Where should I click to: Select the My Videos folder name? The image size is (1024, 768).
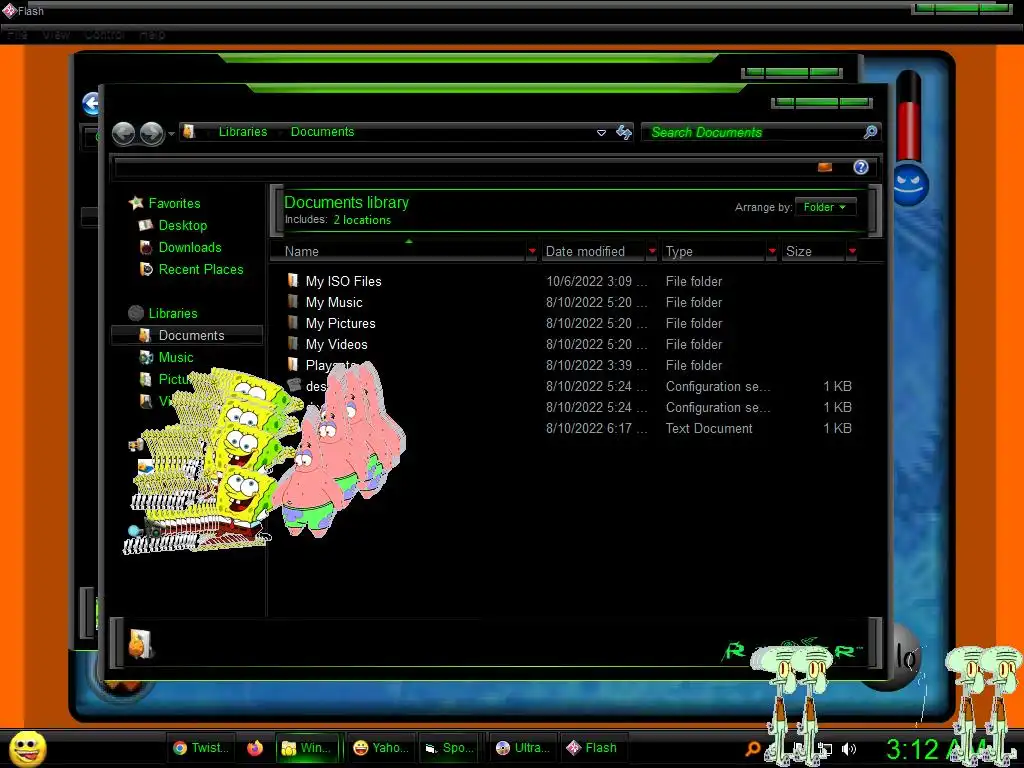[x=336, y=344]
